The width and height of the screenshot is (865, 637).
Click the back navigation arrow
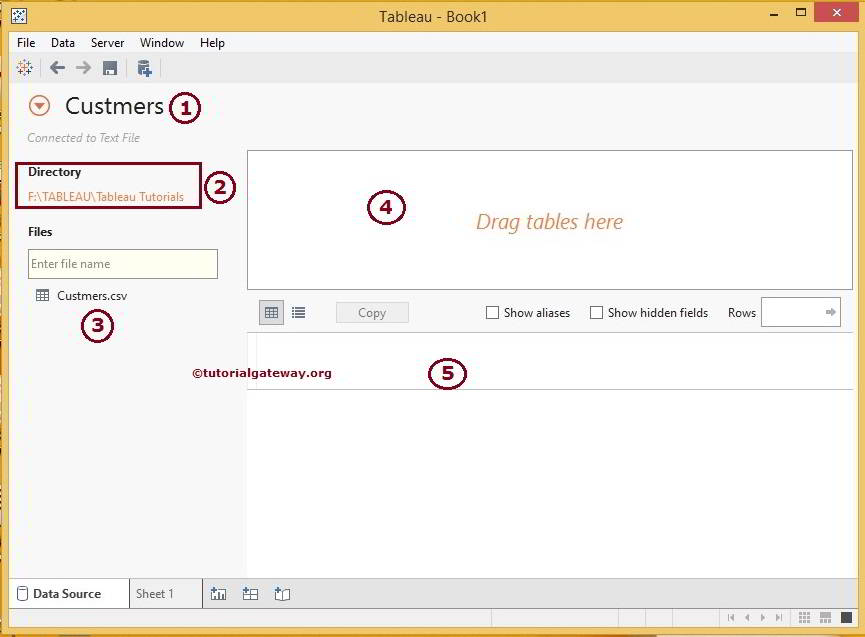tap(57, 68)
